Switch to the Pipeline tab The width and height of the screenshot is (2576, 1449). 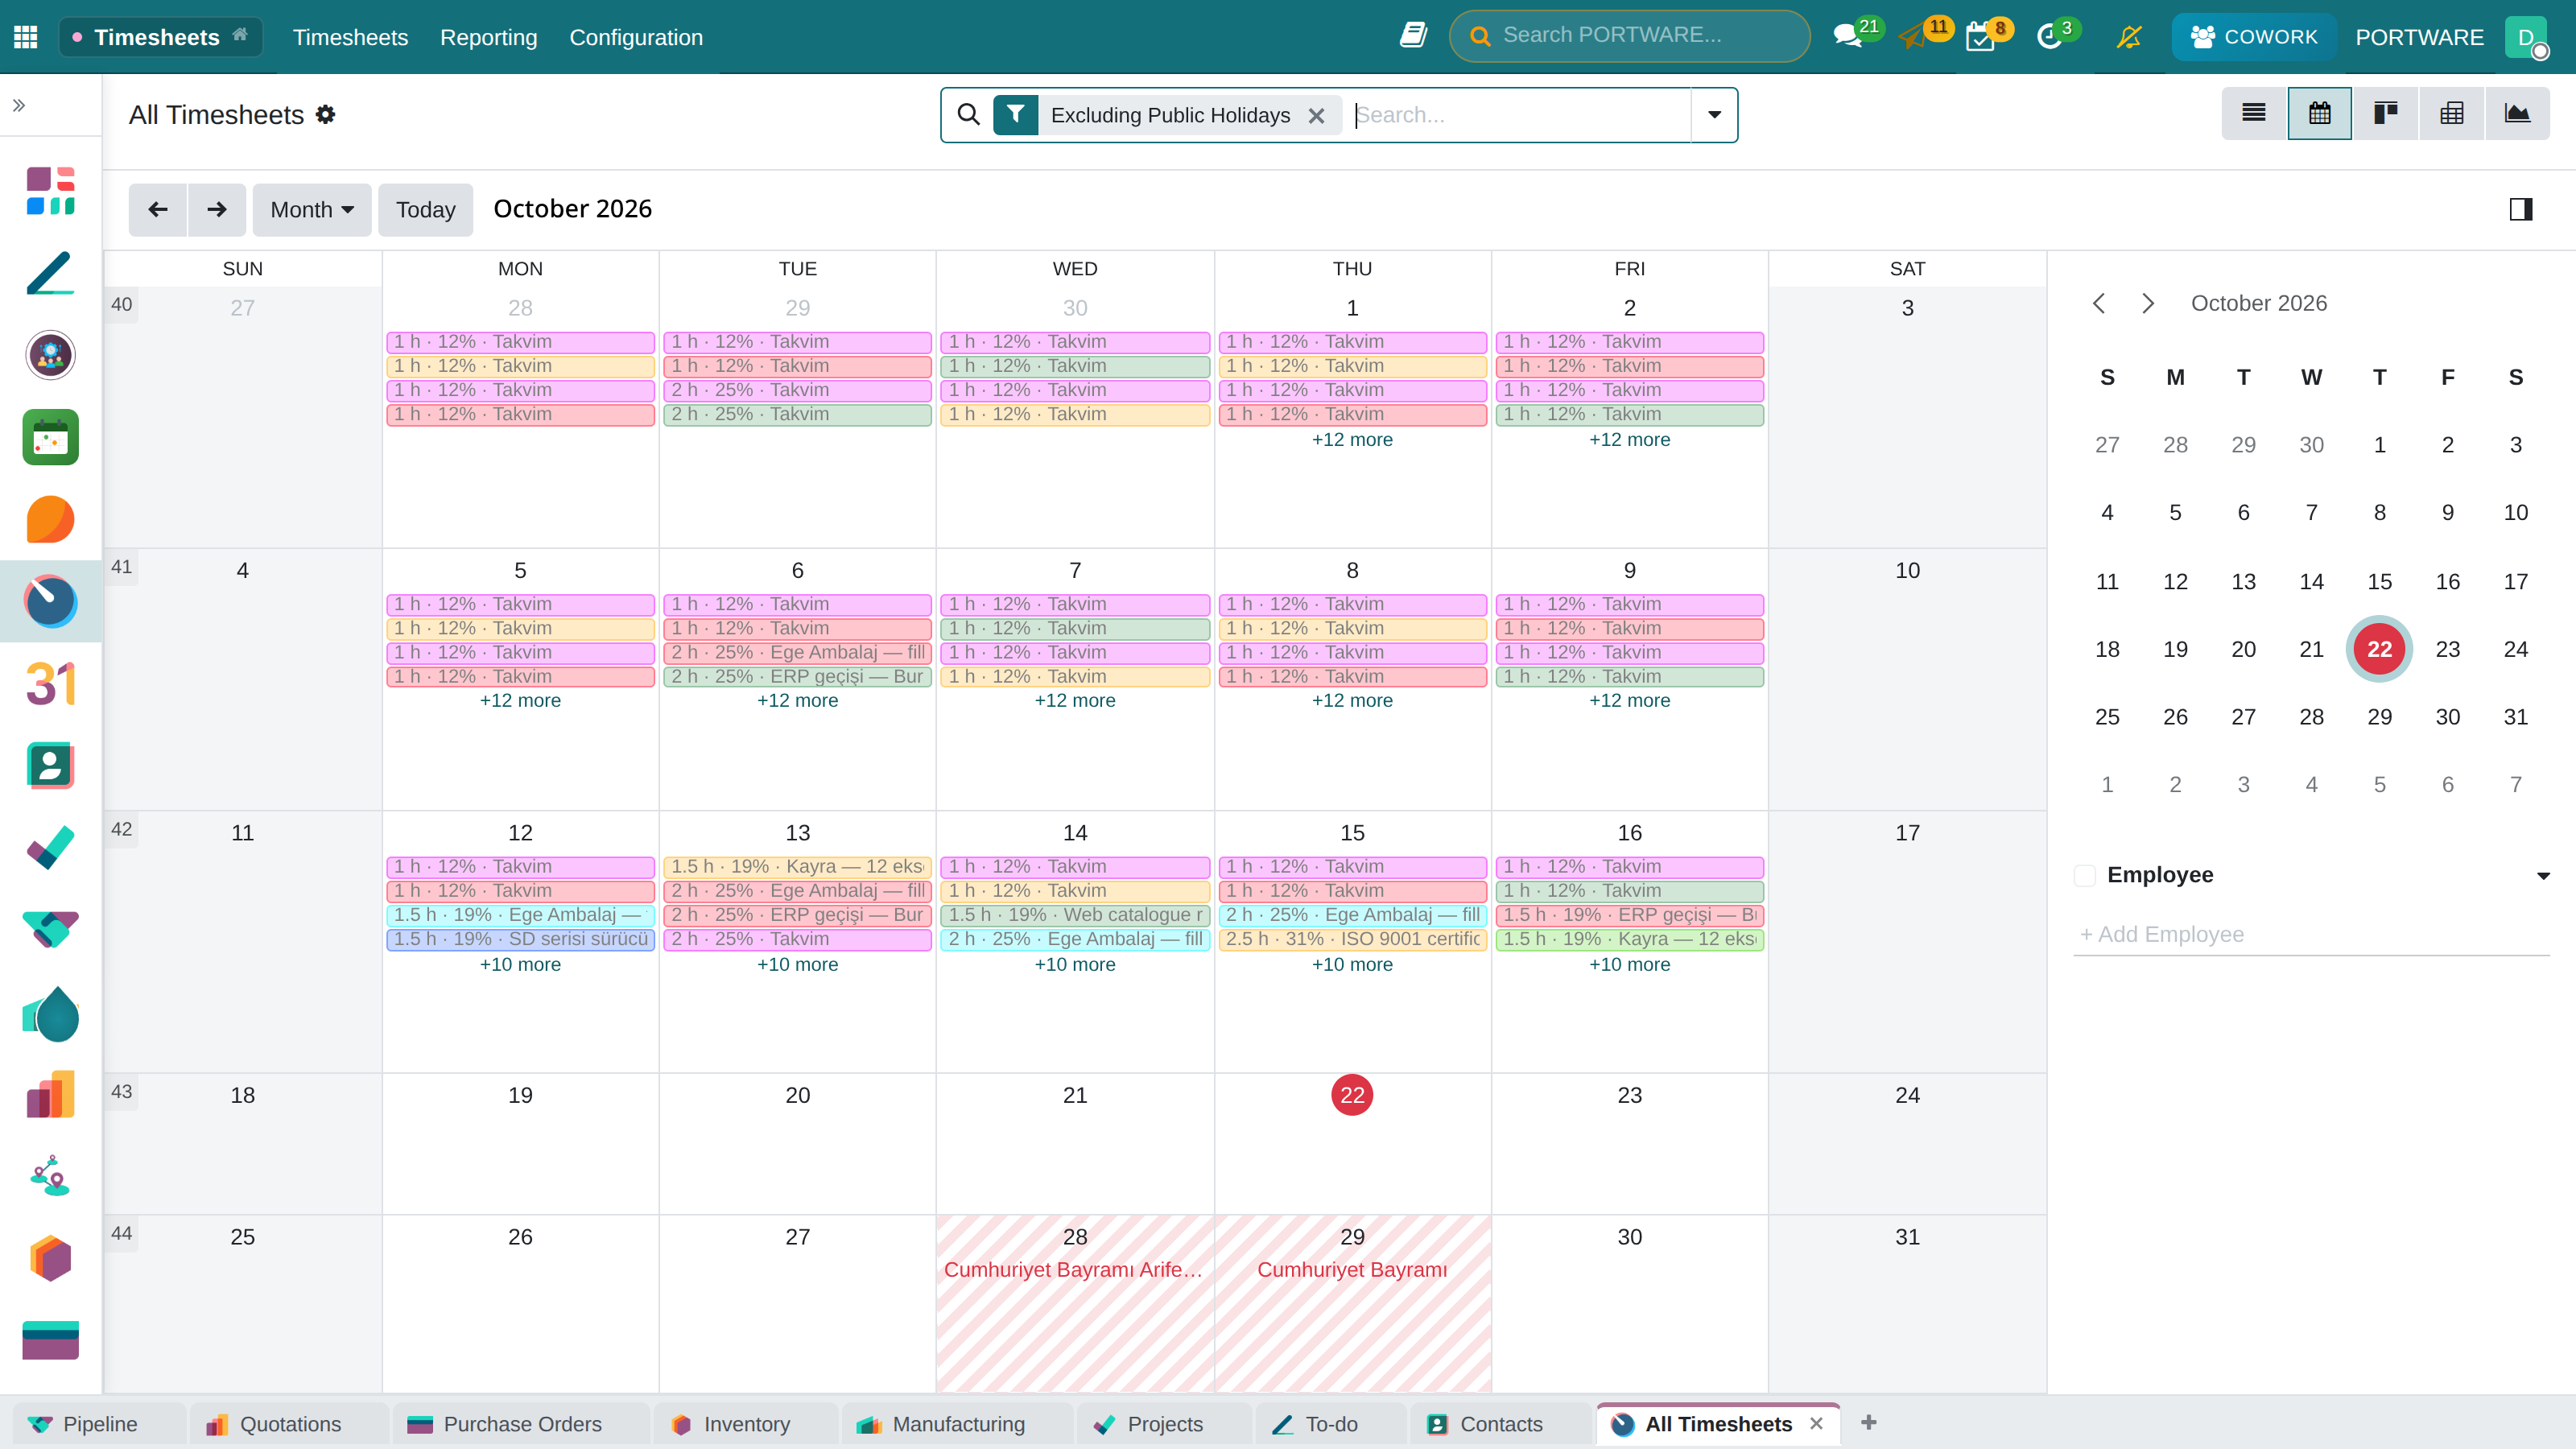99,1424
